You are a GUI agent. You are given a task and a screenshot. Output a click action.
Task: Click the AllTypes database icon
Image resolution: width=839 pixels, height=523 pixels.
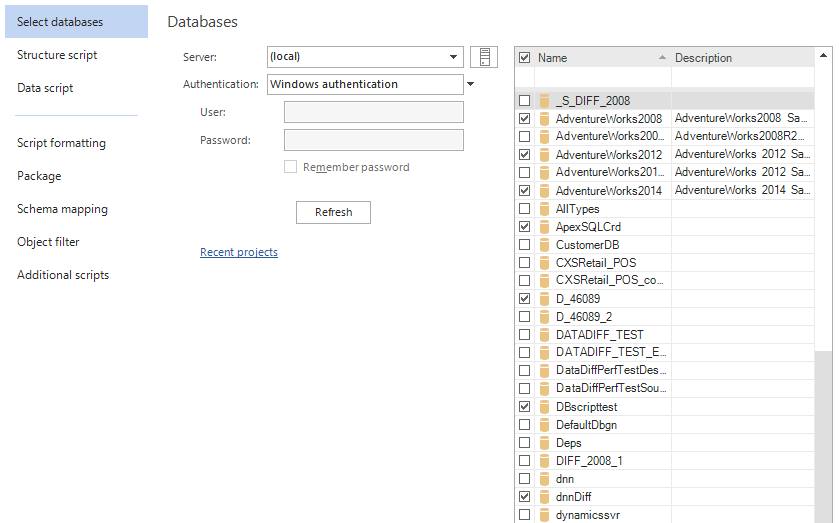pyautogui.click(x=544, y=209)
